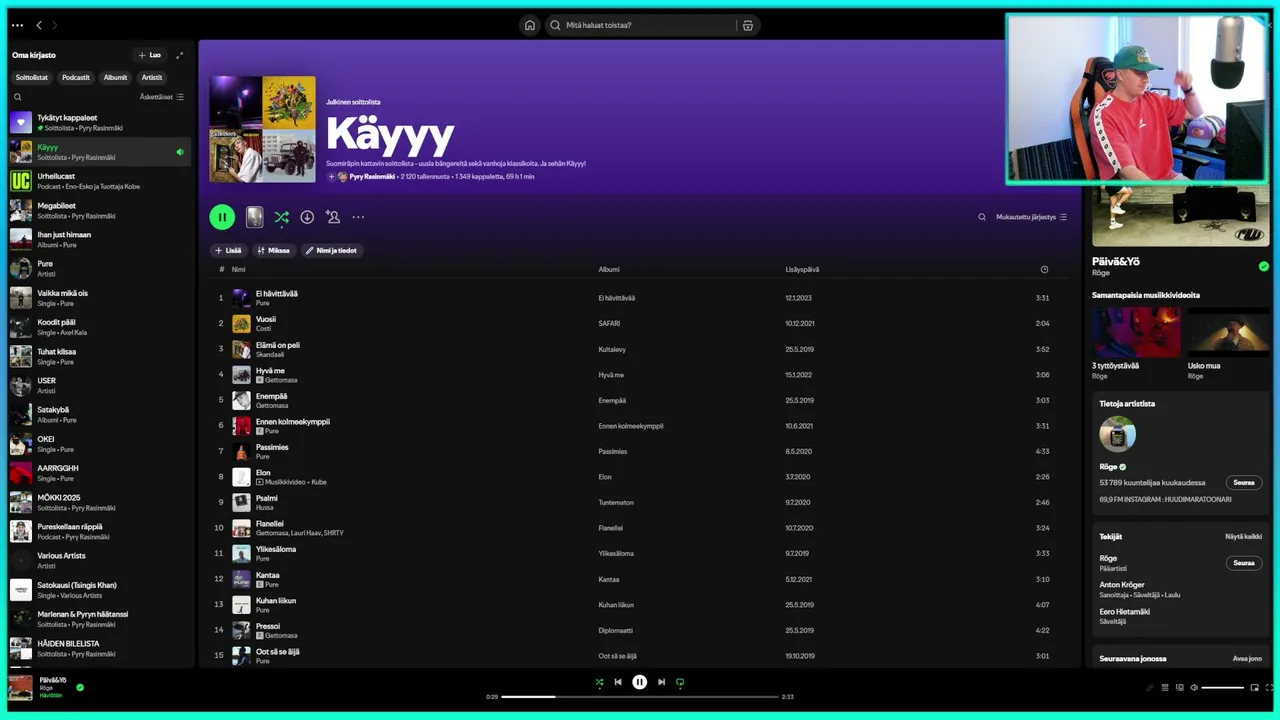Open the mini player
The image size is (1280, 720).
click(x=1254, y=688)
